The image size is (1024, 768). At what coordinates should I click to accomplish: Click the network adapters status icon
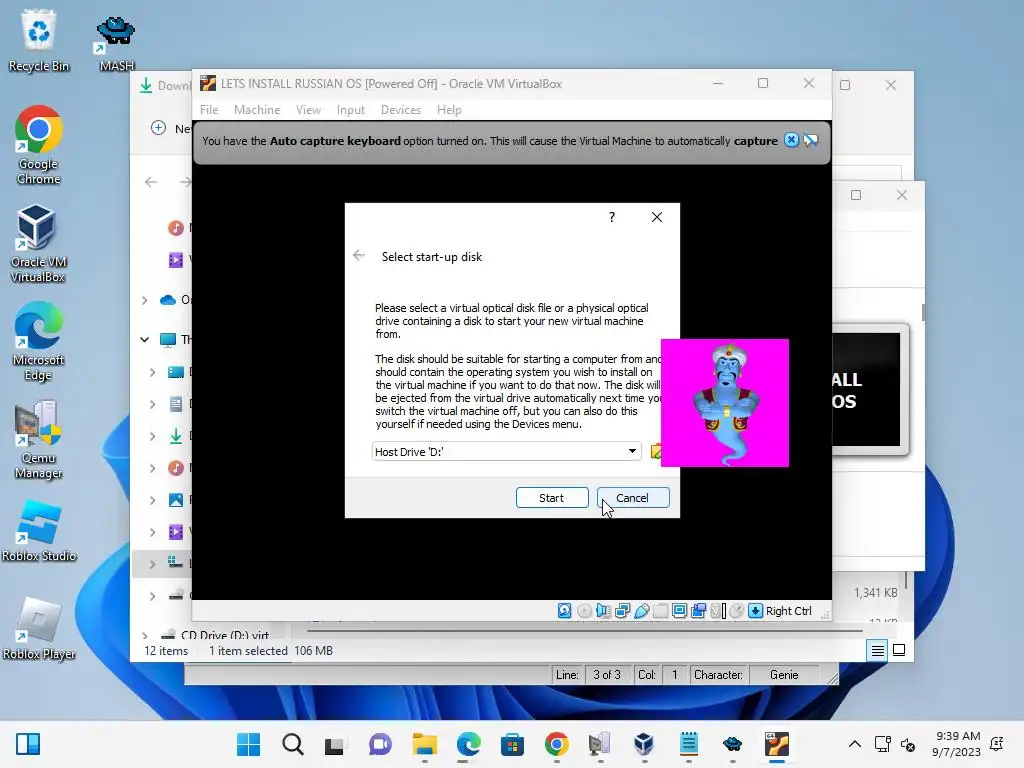622,611
